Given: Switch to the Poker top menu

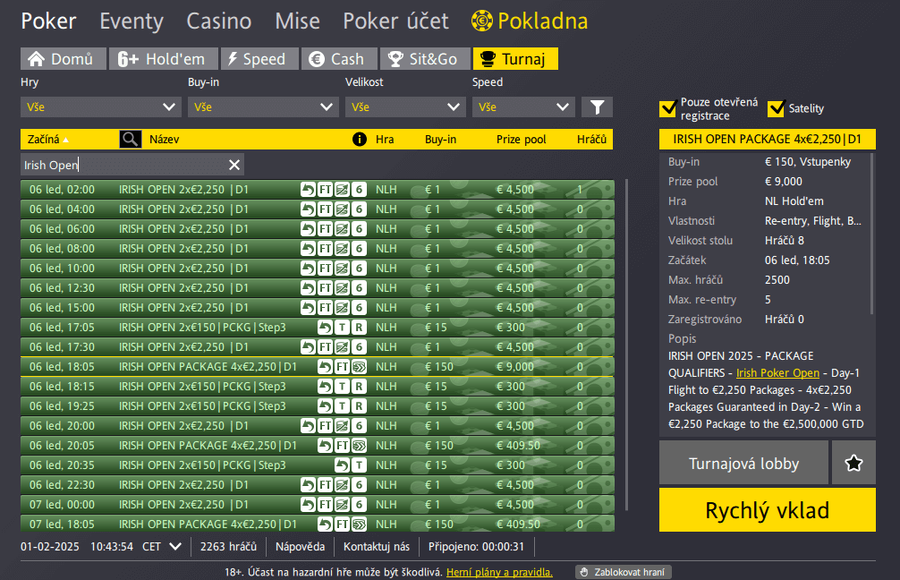Looking at the screenshot, I should [48, 21].
